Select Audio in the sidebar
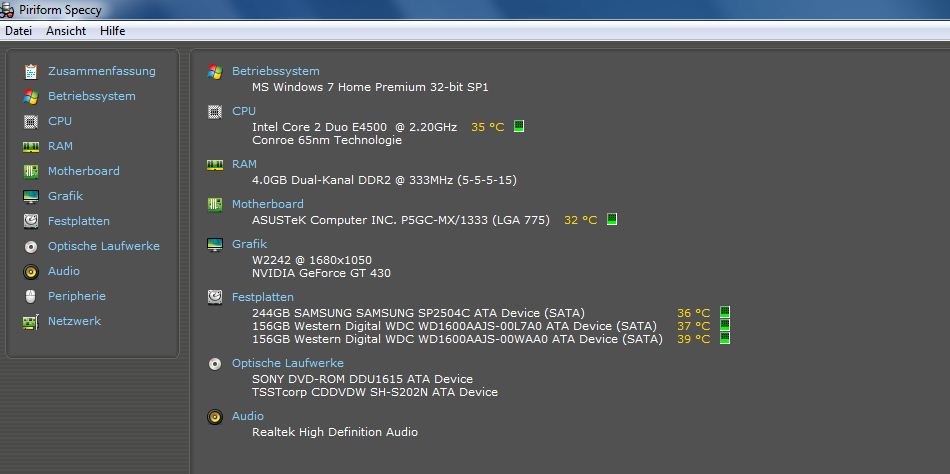Image resolution: width=950 pixels, height=474 pixels. (x=64, y=272)
